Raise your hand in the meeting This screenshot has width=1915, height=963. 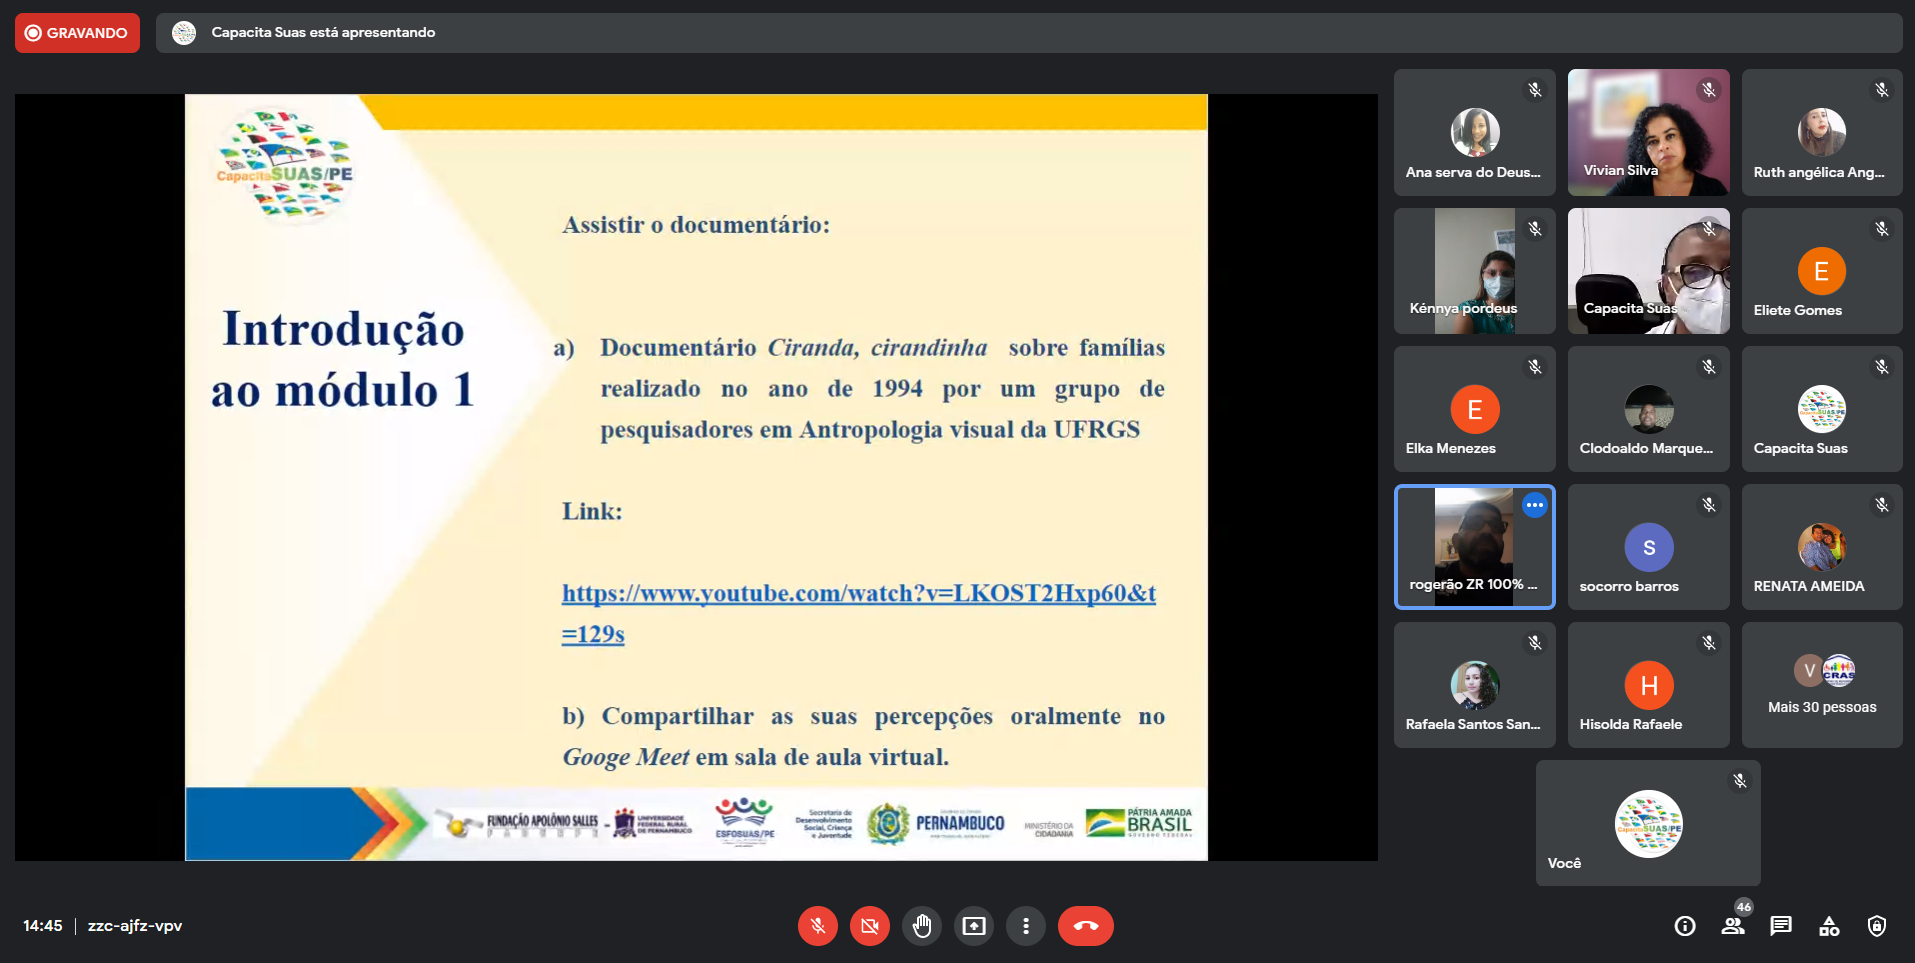click(x=921, y=926)
